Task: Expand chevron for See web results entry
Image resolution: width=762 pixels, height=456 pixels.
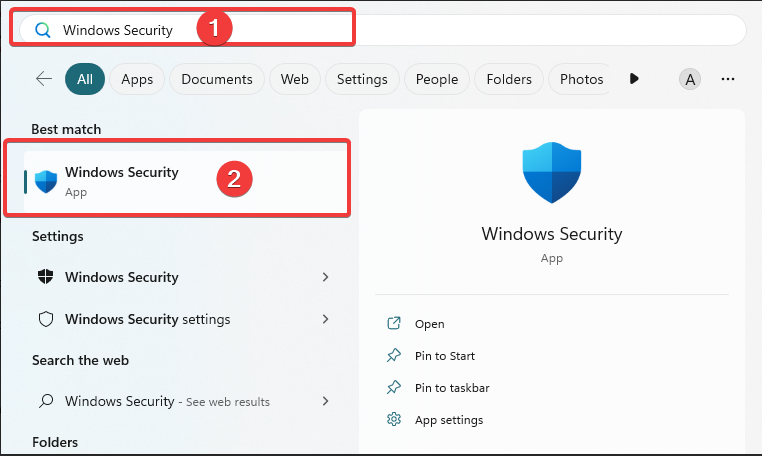Action: (326, 401)
